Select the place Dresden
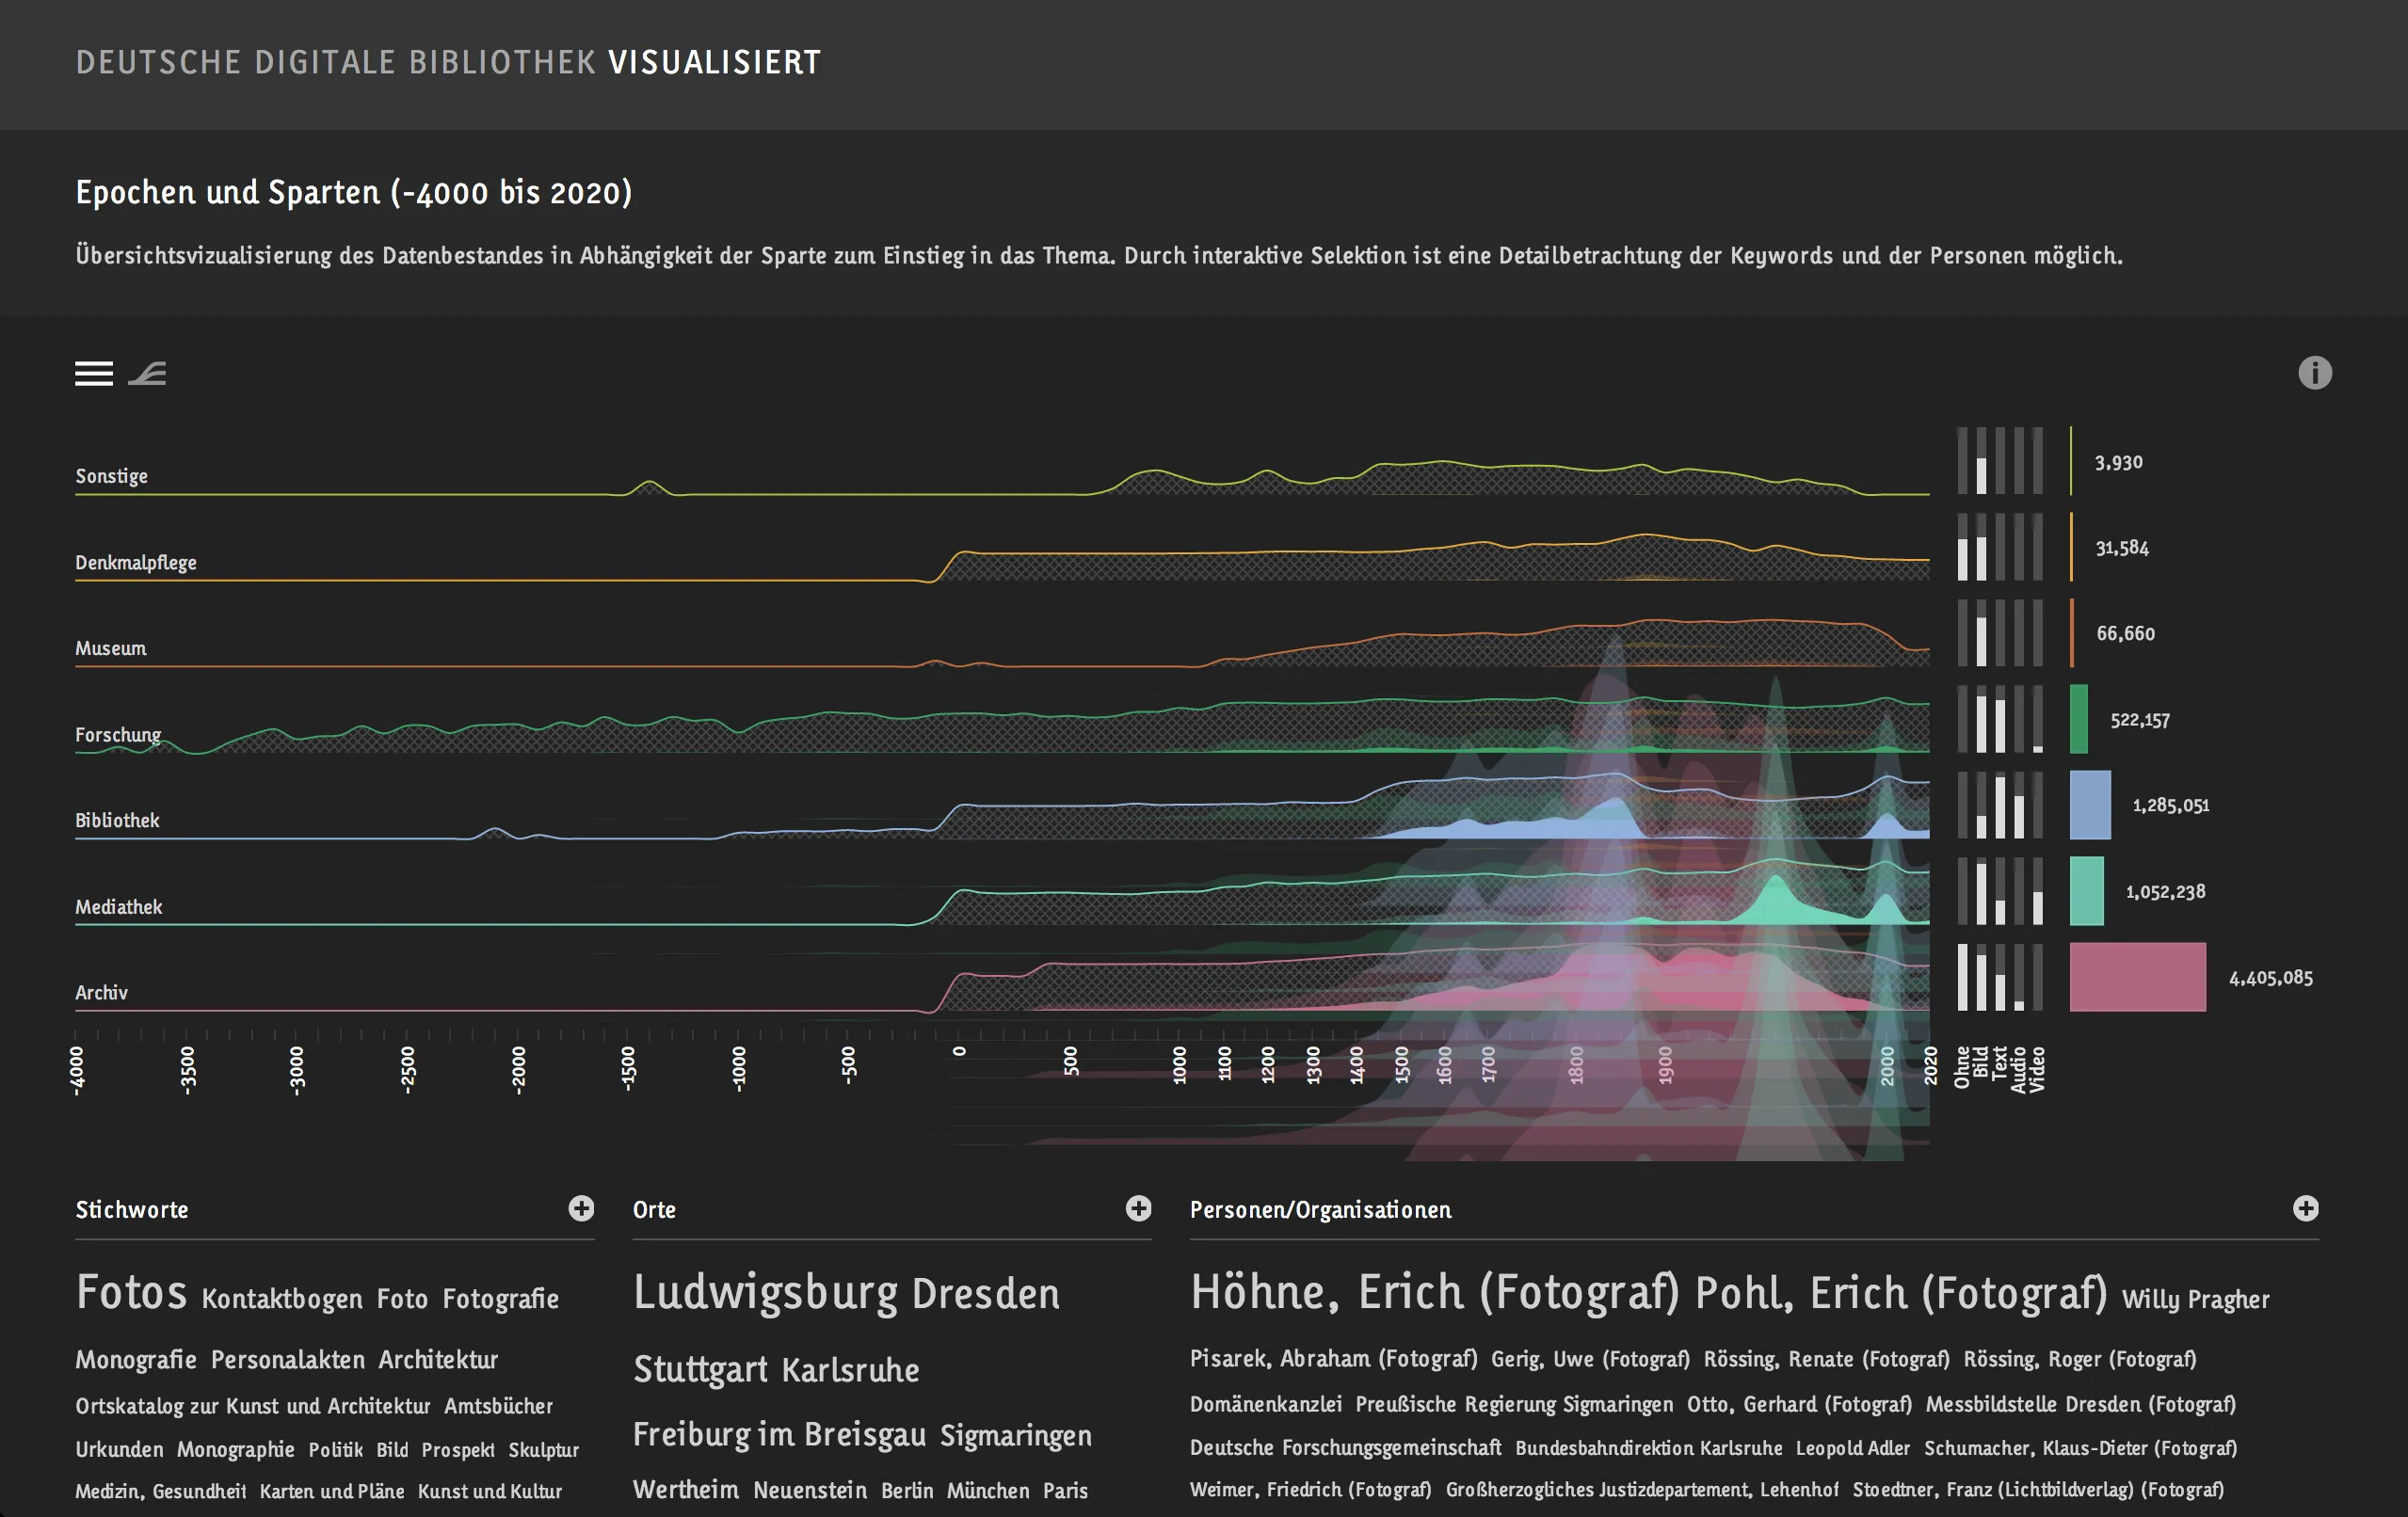2408x1517 pixels. click(x=985, y=1293)
